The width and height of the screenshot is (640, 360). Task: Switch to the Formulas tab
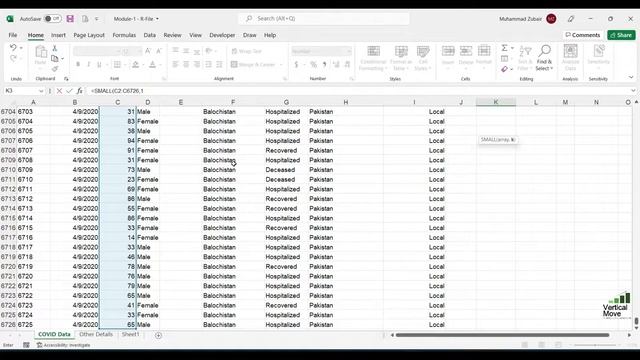coord(124,35)
